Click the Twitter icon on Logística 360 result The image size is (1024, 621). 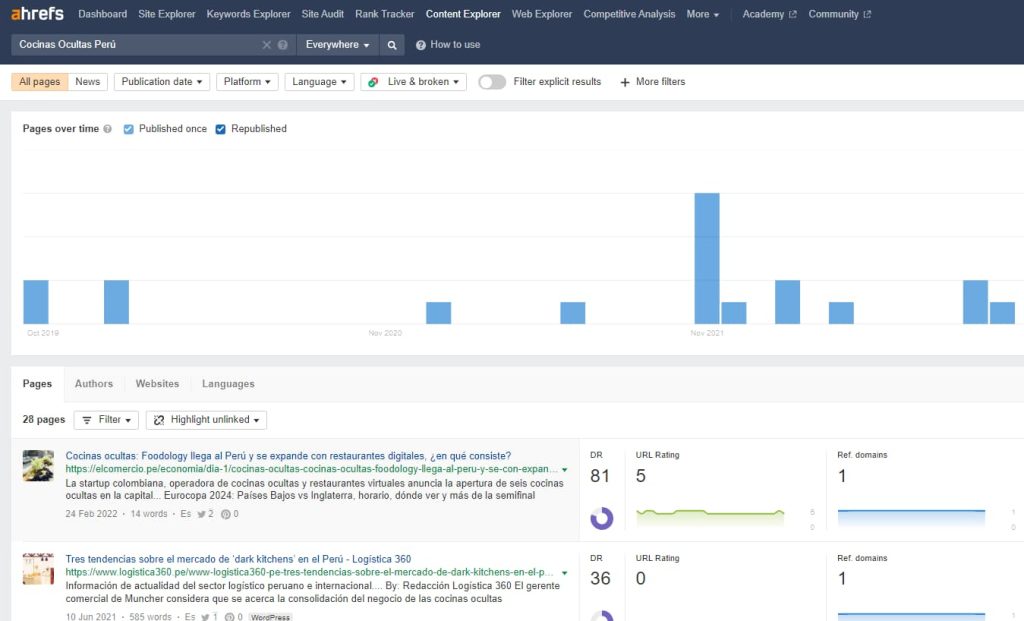[x=205, y=617]
